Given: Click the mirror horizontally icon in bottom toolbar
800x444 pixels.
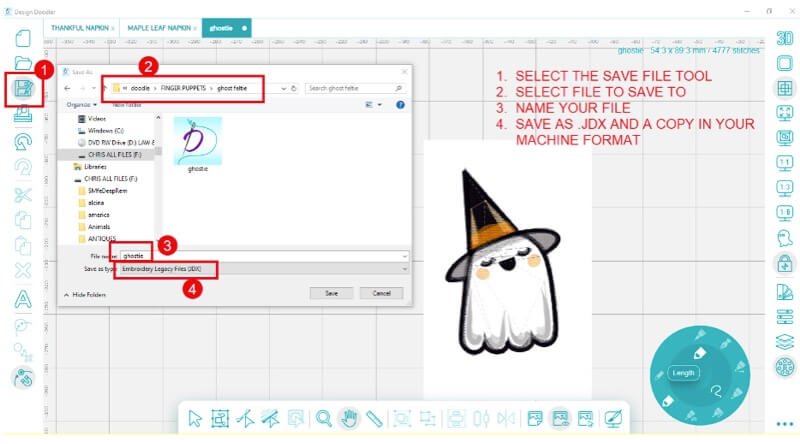Looking at the screenshot, I should coord(506,419).
